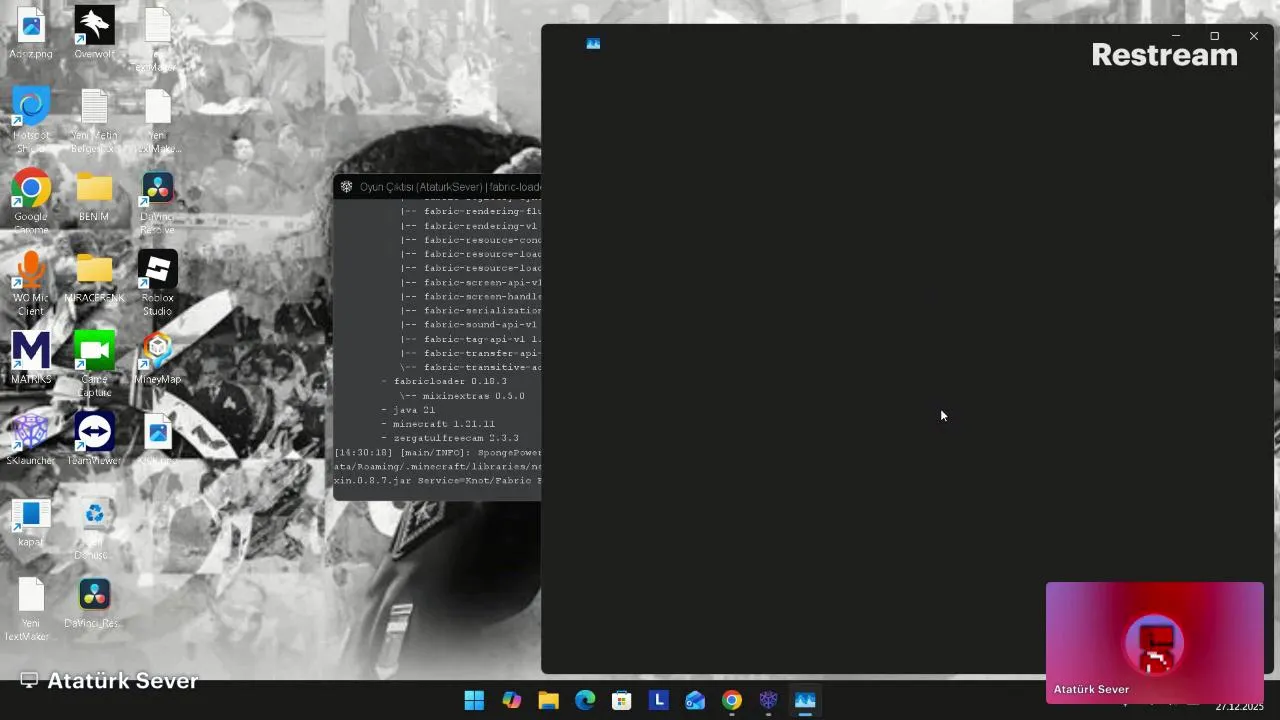Image resolution: width=1280 pixels, height=720 pixels.
Task: Open the Recycle Bin on desktop
Action: click(94, 527)
